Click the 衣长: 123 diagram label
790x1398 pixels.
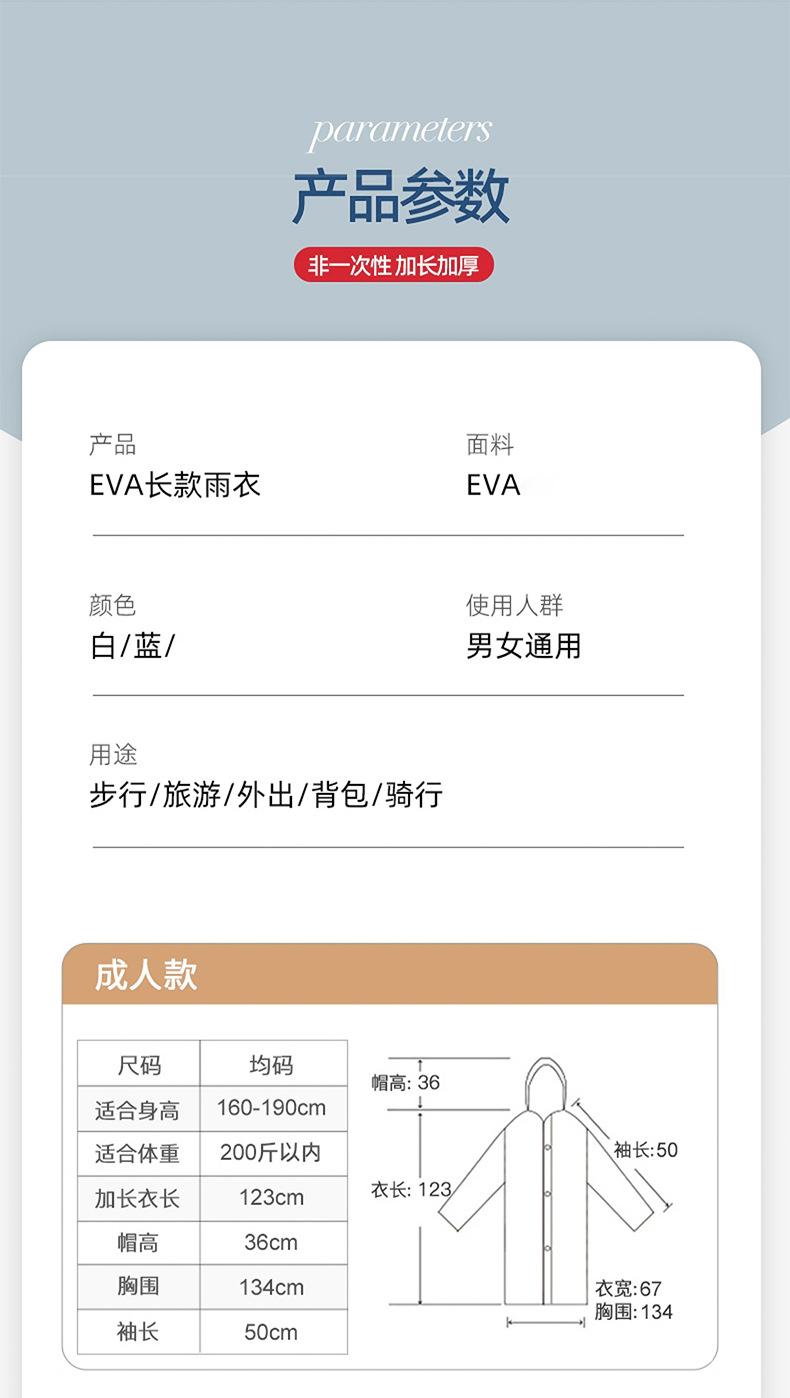coord(411,1190)
